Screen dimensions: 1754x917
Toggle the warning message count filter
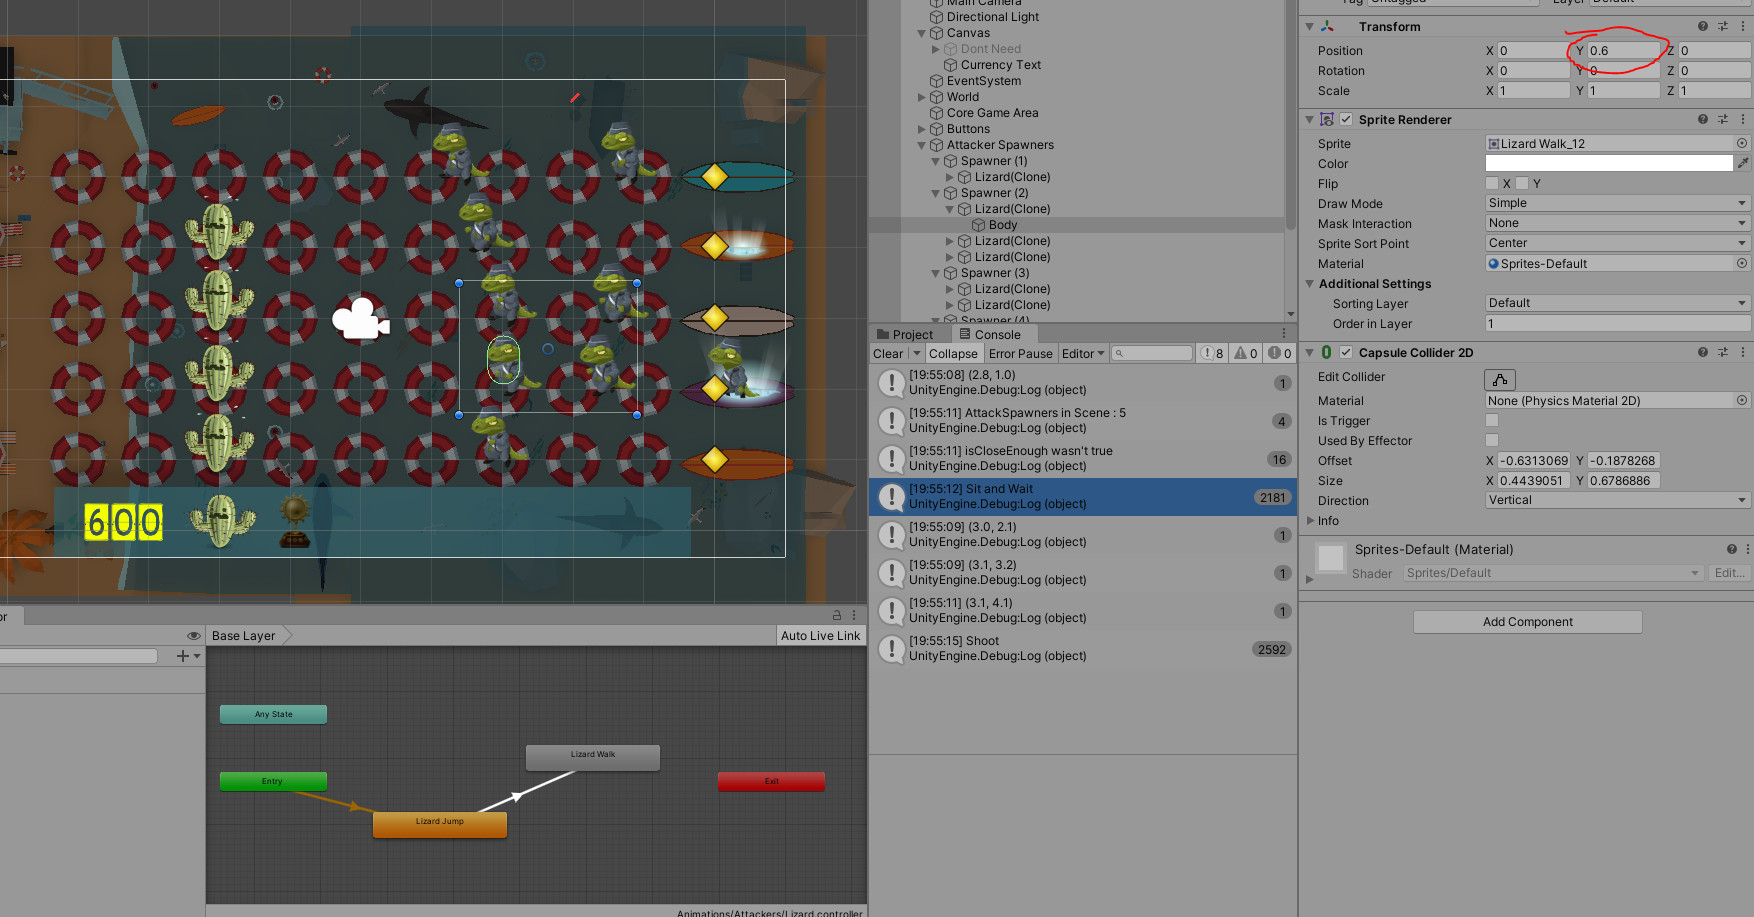[1245, 353]
